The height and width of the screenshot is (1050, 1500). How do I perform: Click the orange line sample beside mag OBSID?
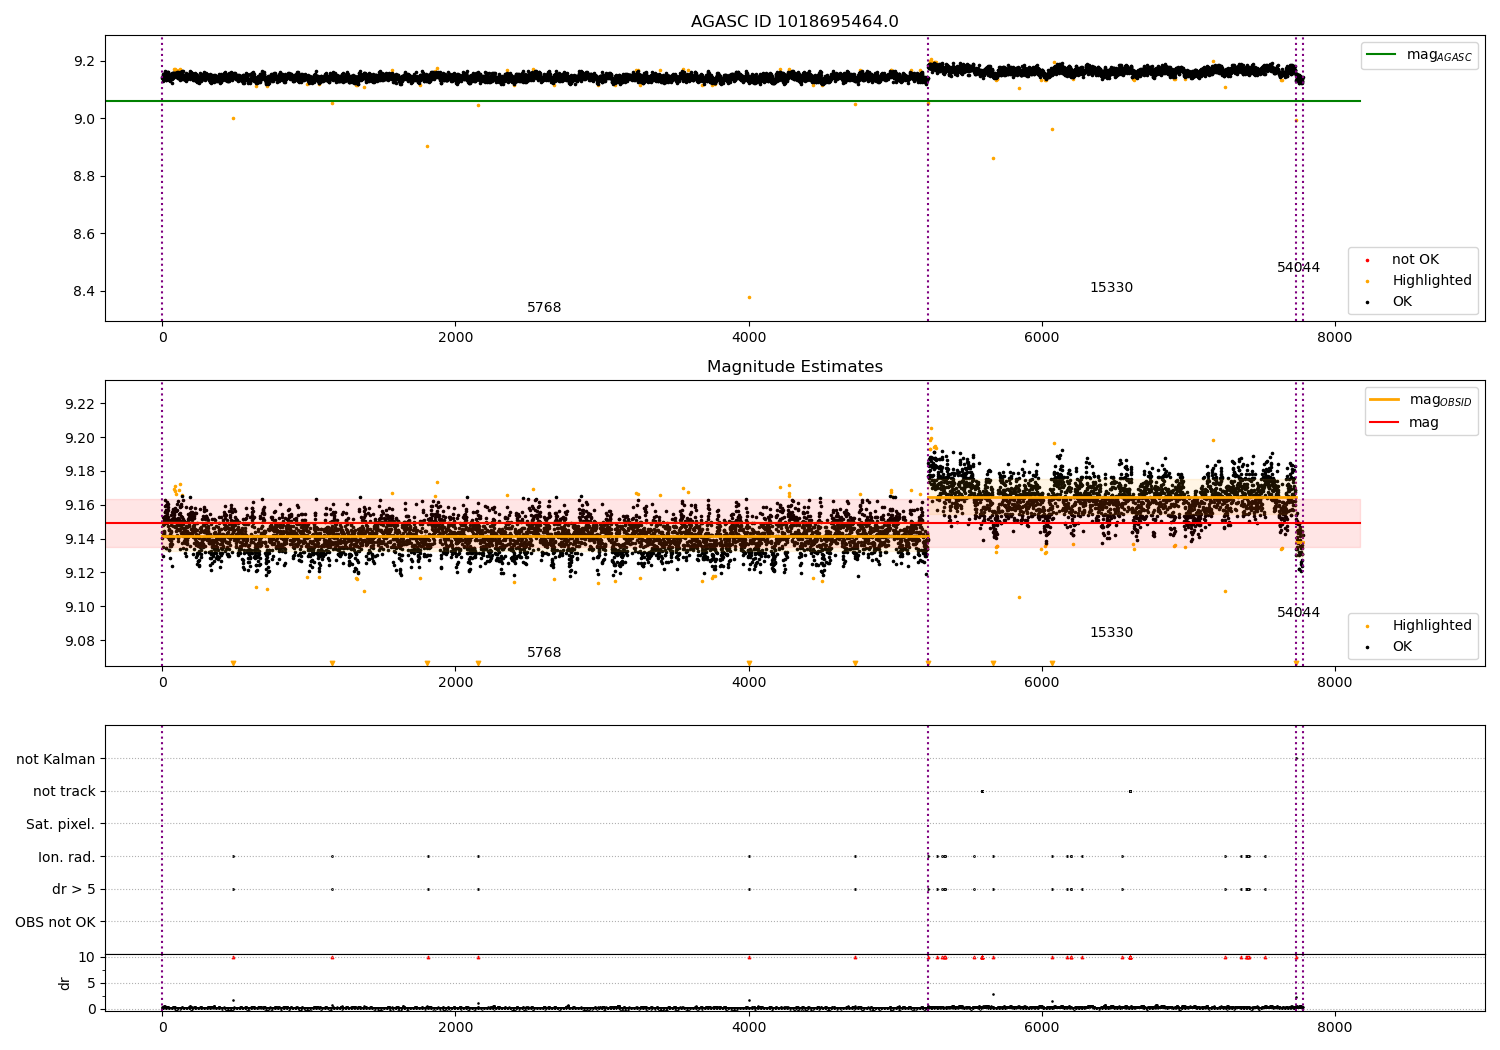point(1384,400)
